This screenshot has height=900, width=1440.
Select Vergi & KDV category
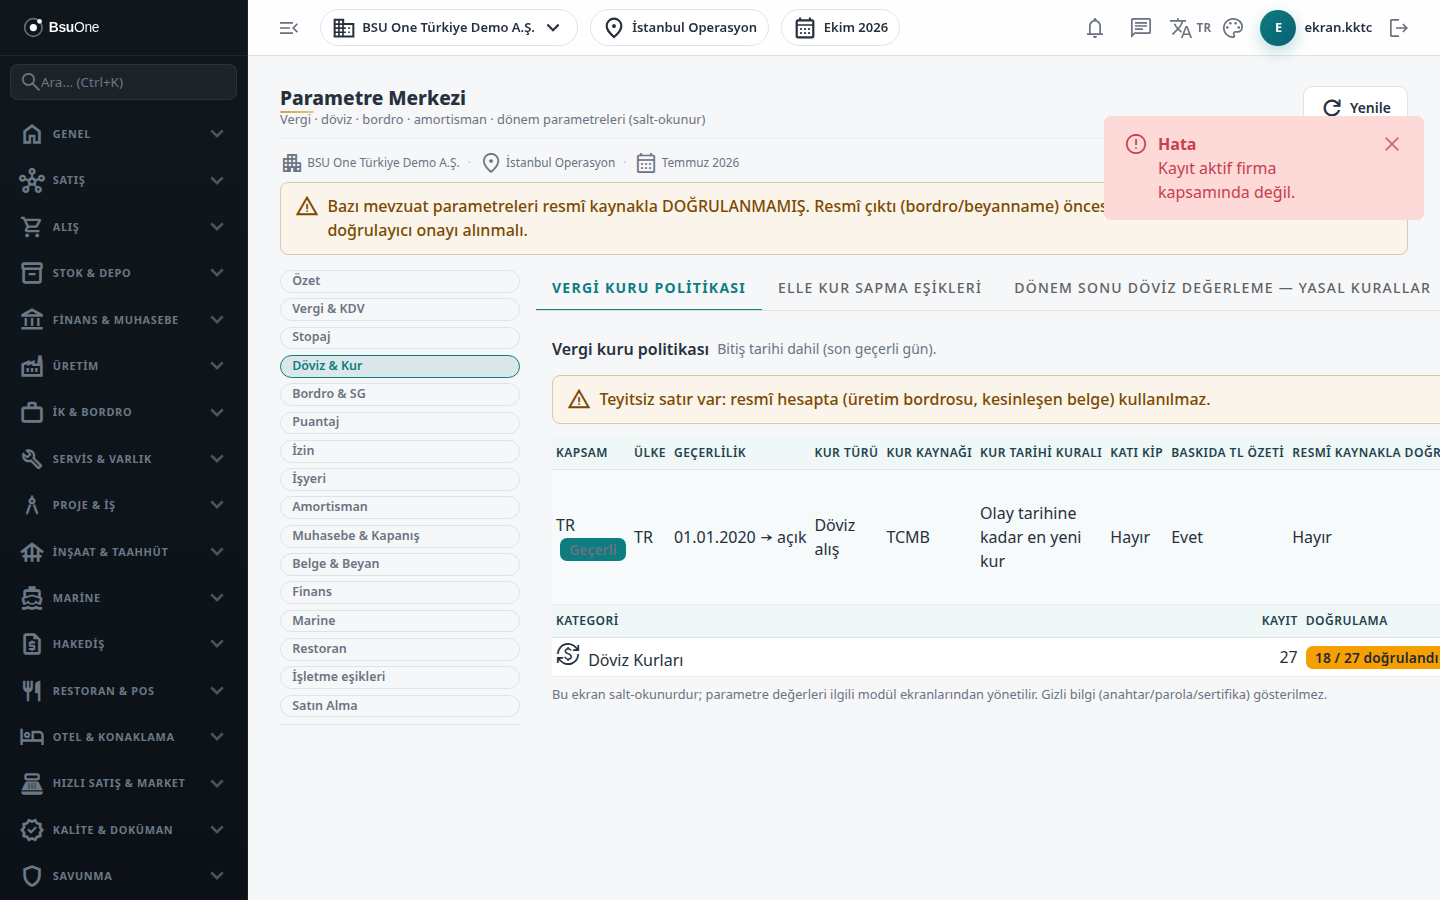(x=400, y=309)
